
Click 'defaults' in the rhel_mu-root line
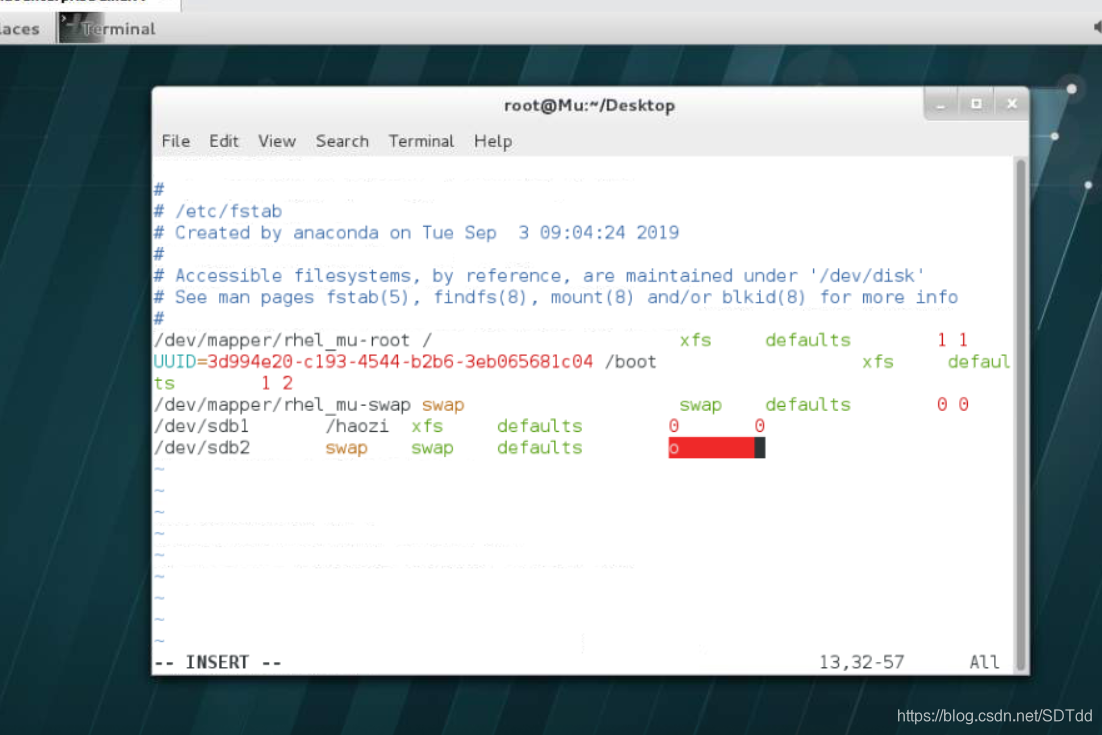[x=808, y=340]
